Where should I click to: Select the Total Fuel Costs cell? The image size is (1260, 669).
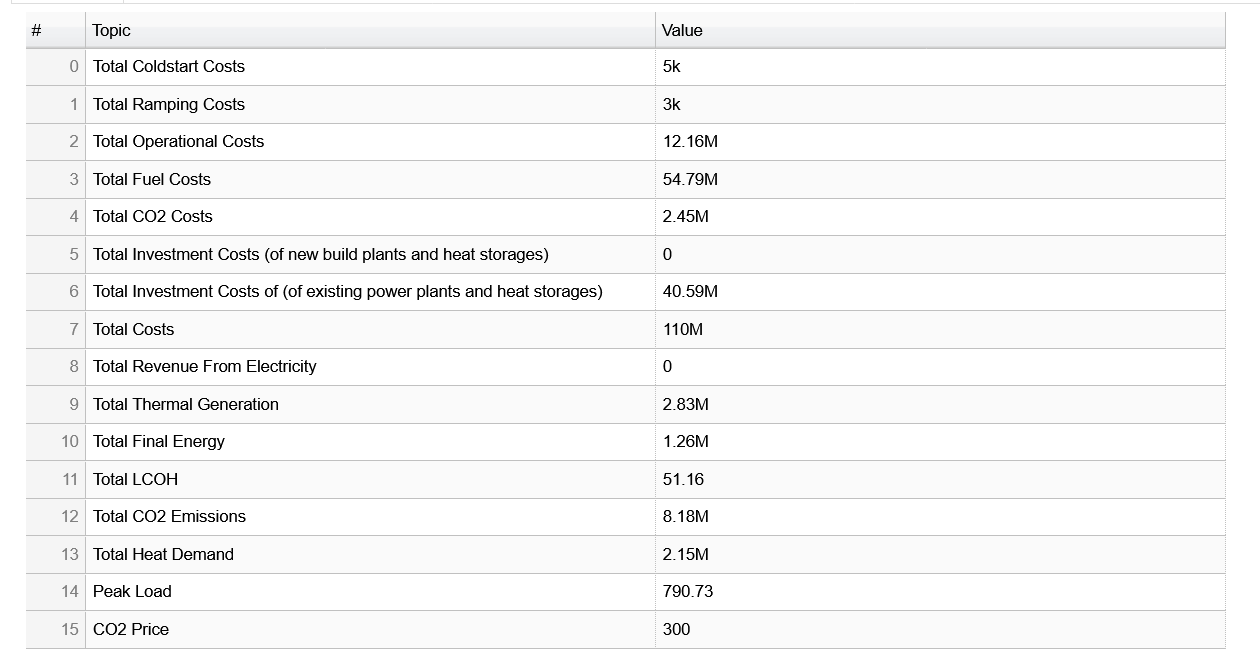[370, 179]
